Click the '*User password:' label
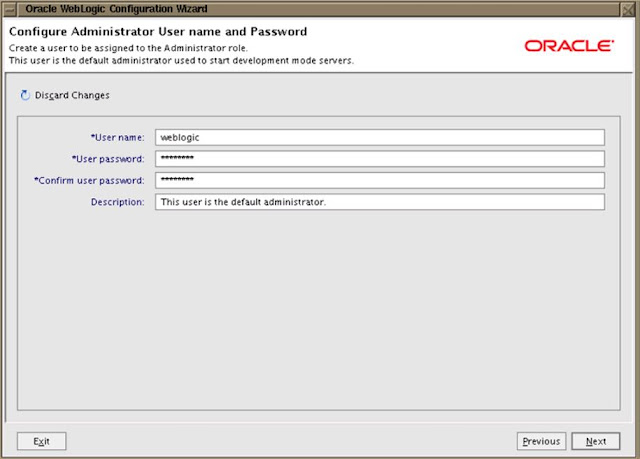Viewport: 640px width, 459px height. pos(108,159)
